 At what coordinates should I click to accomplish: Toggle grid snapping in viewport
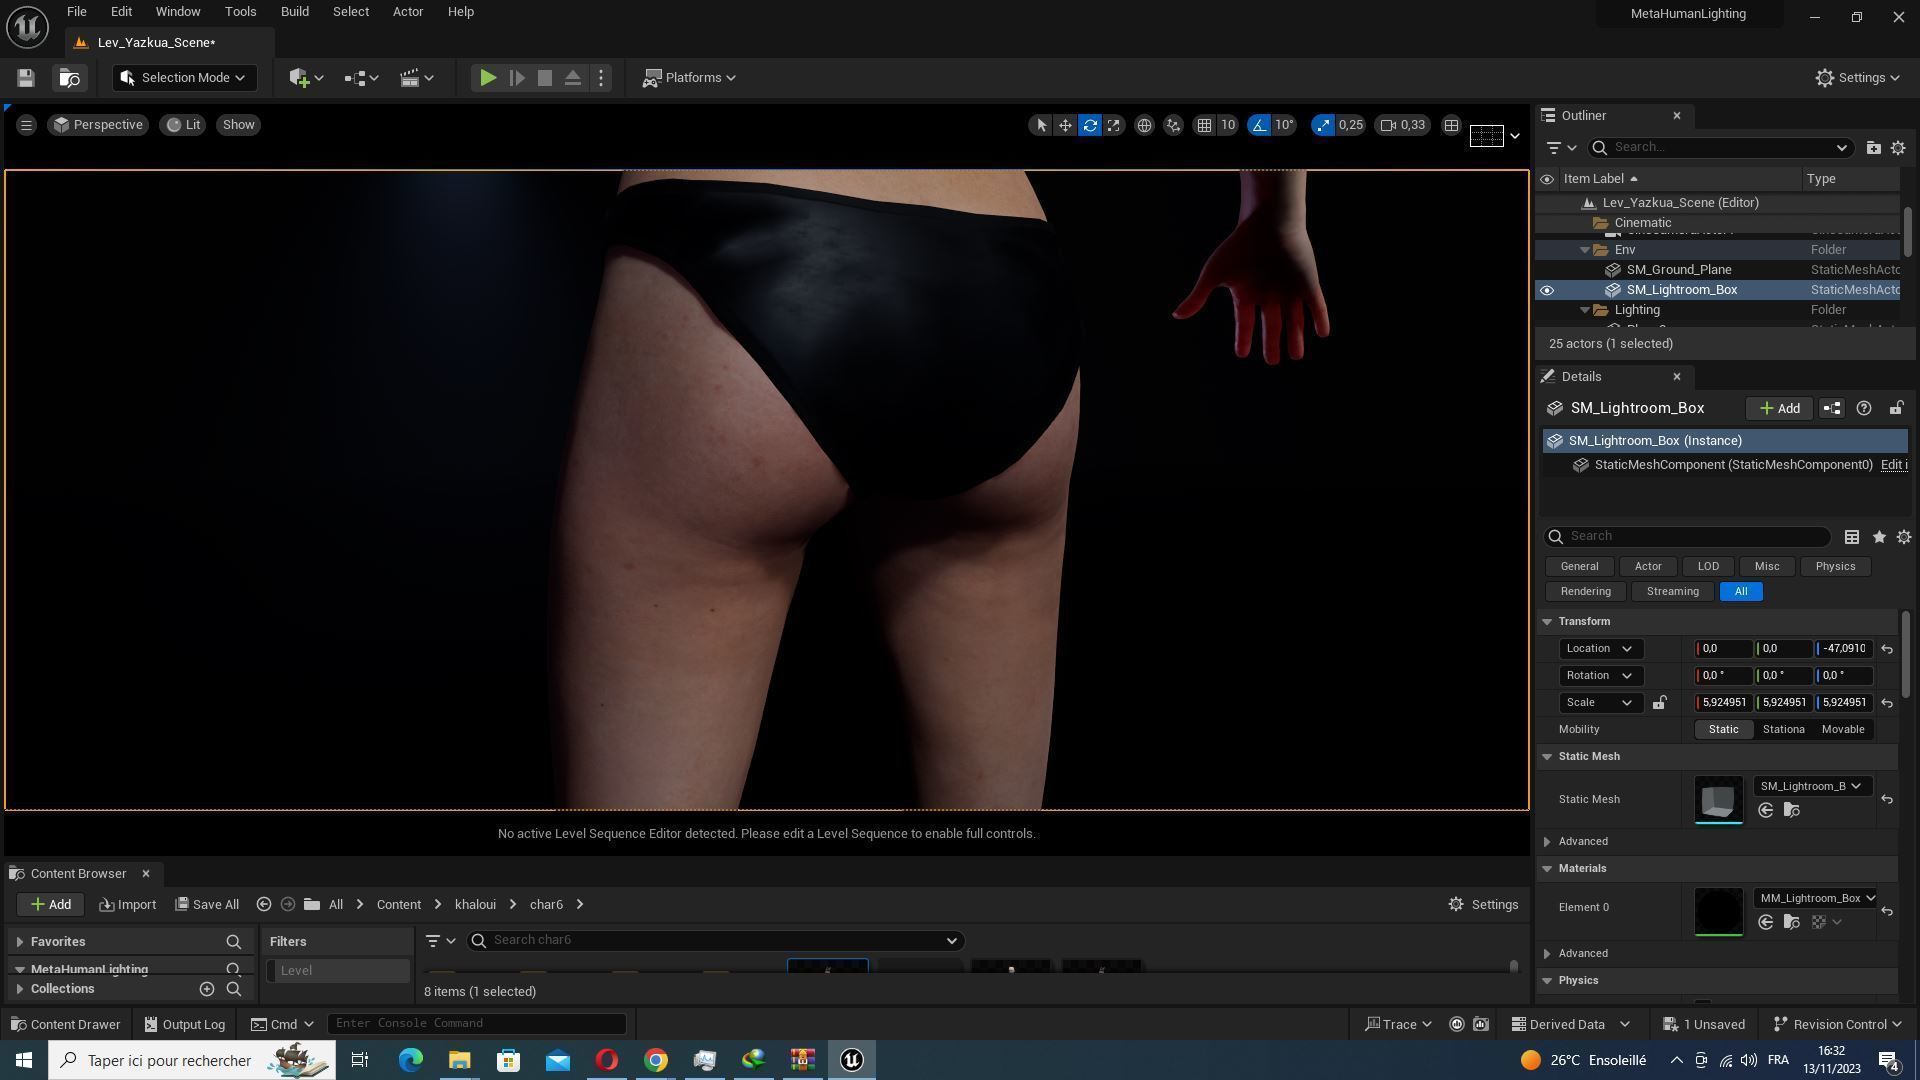click(x=1205, y=125)
